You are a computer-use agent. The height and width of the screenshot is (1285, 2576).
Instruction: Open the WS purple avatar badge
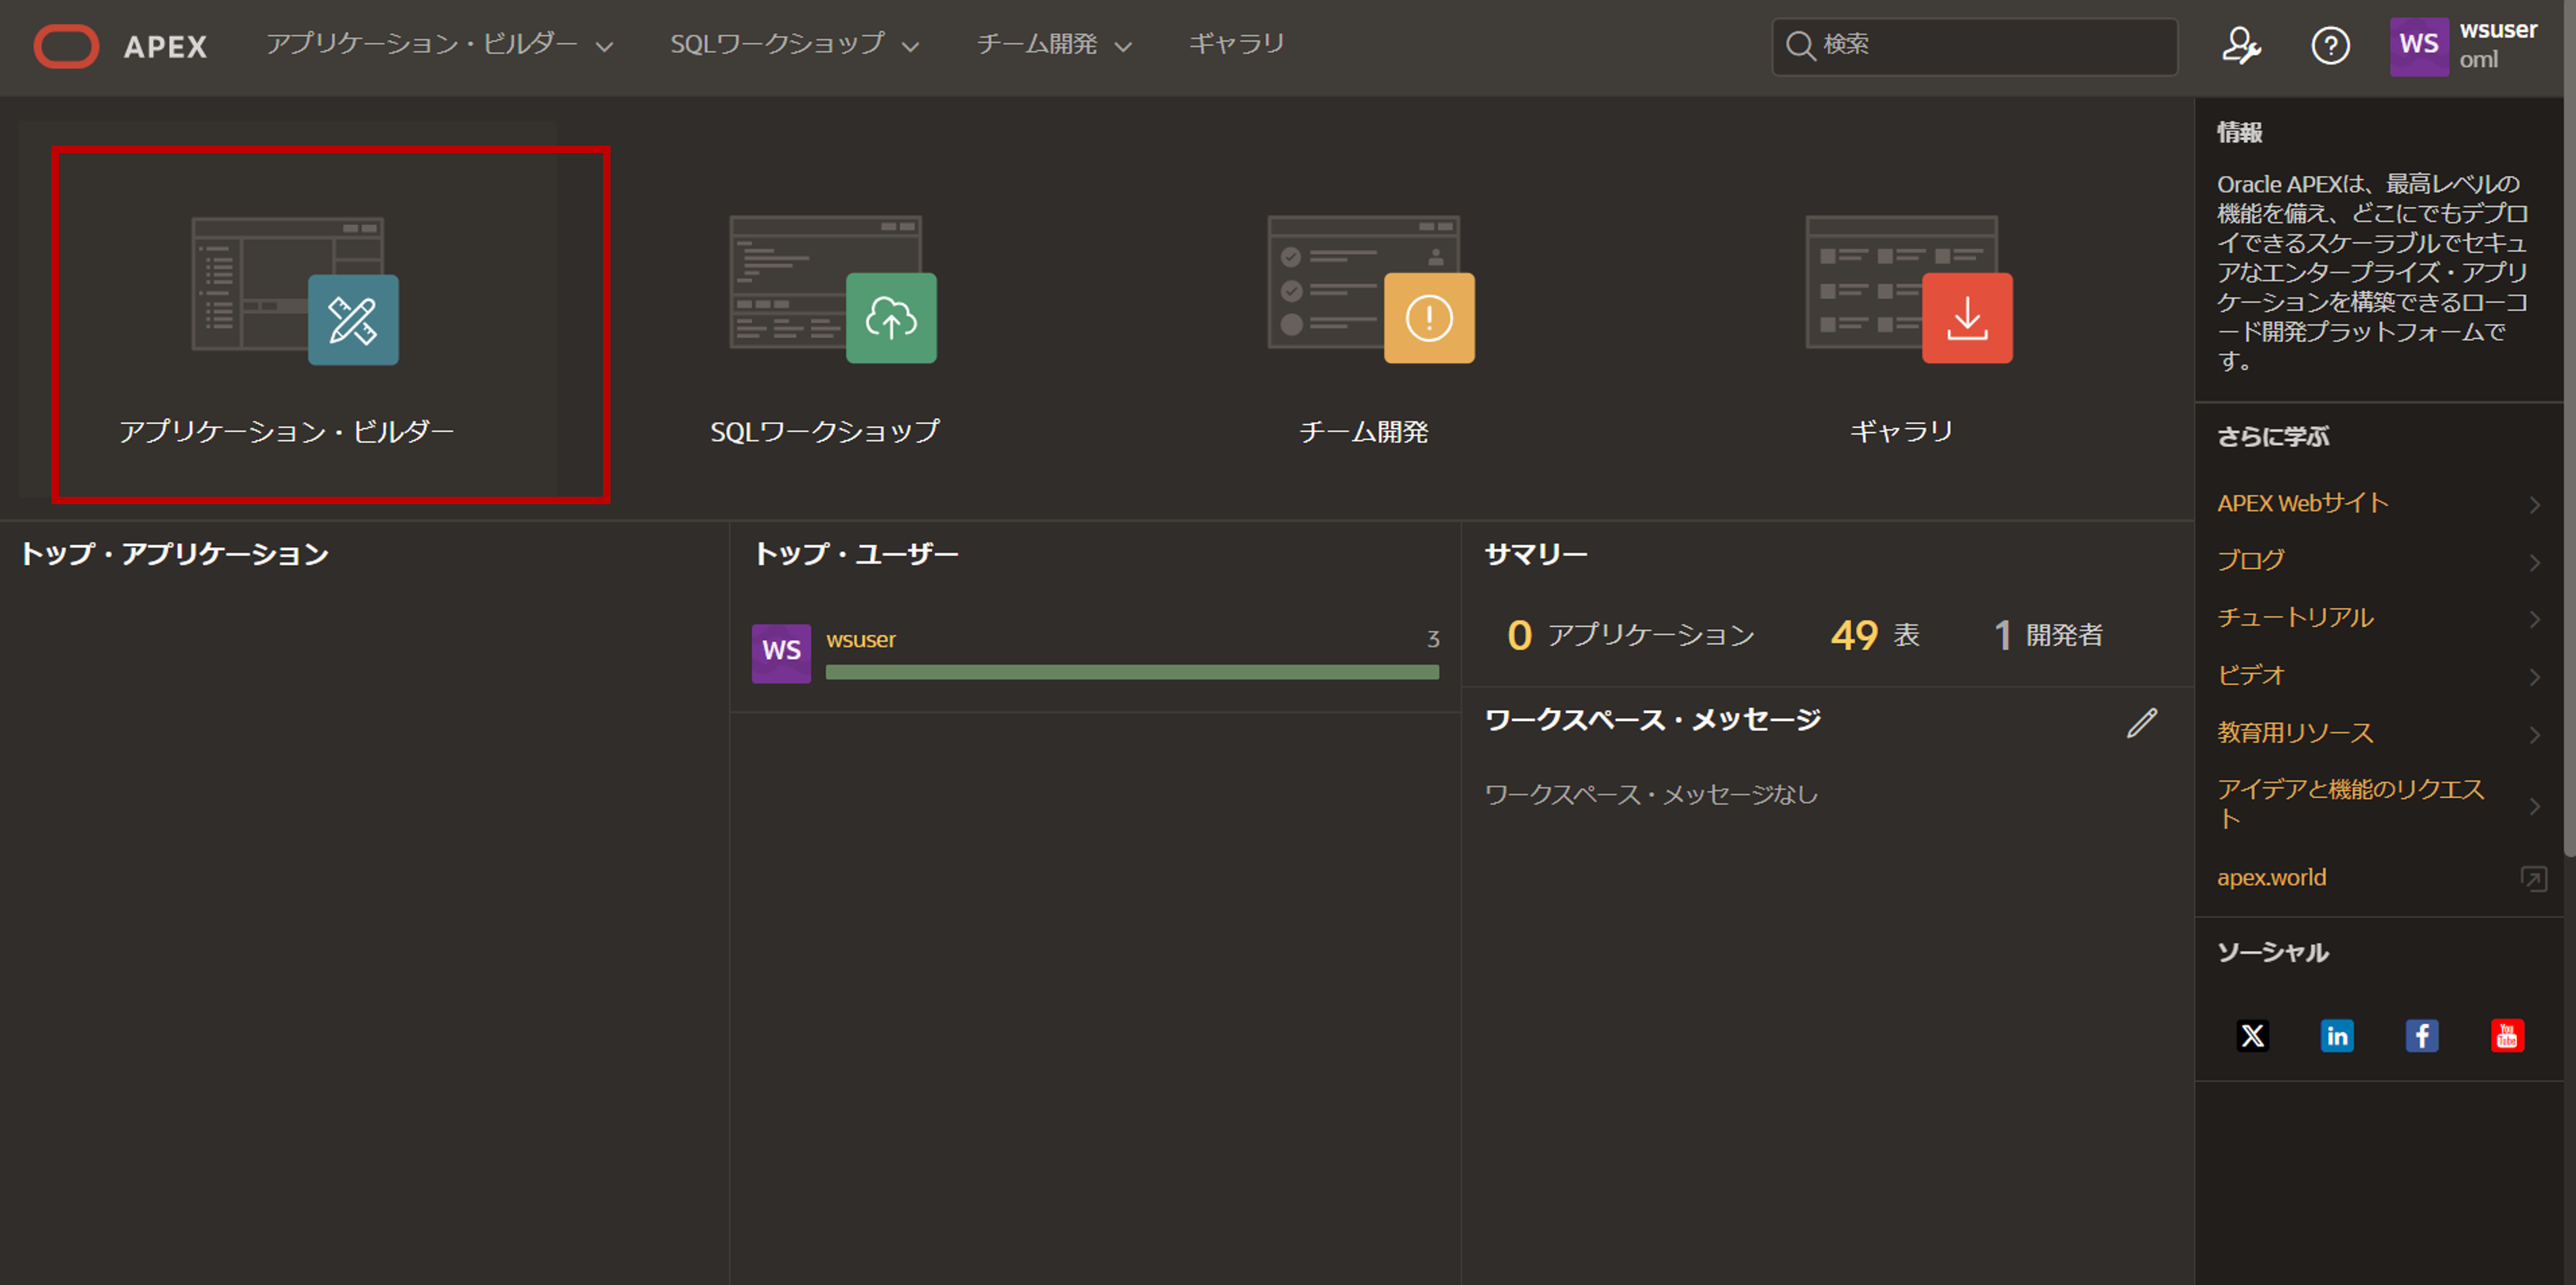point(2418,46)
